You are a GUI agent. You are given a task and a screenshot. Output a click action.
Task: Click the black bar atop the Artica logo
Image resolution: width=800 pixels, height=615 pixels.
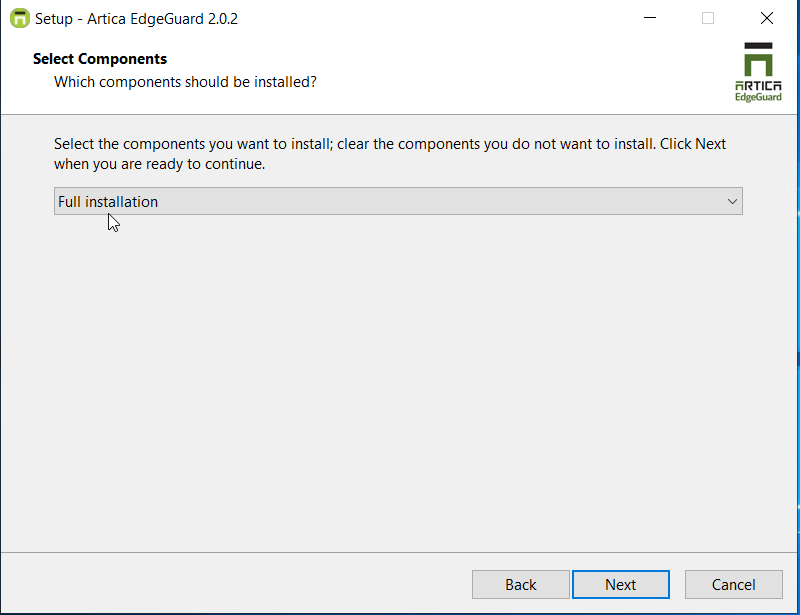click(x=758, y=46)
